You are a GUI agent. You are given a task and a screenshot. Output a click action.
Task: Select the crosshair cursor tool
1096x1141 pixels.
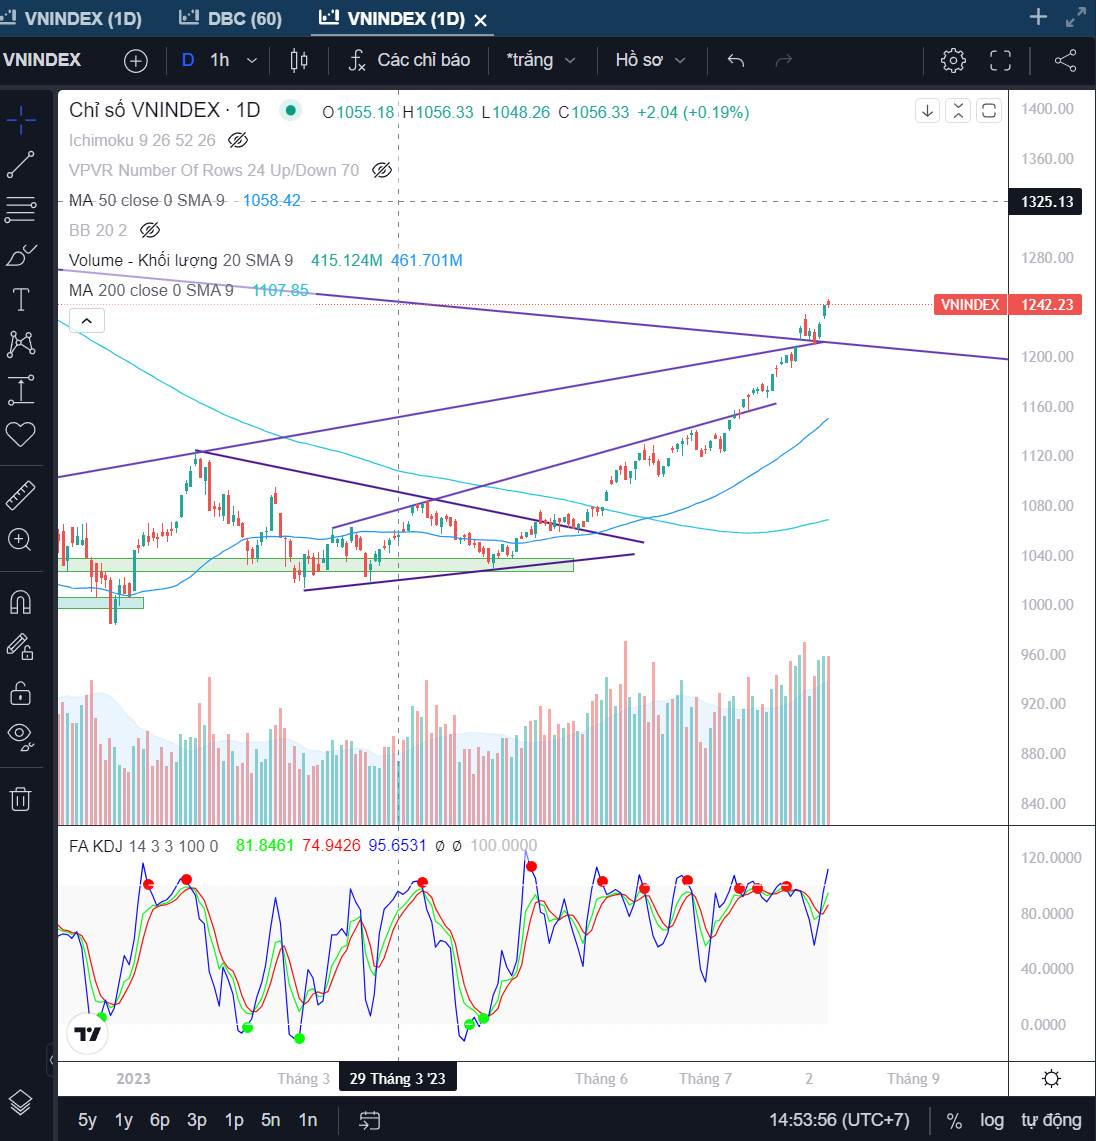point(21,119)
